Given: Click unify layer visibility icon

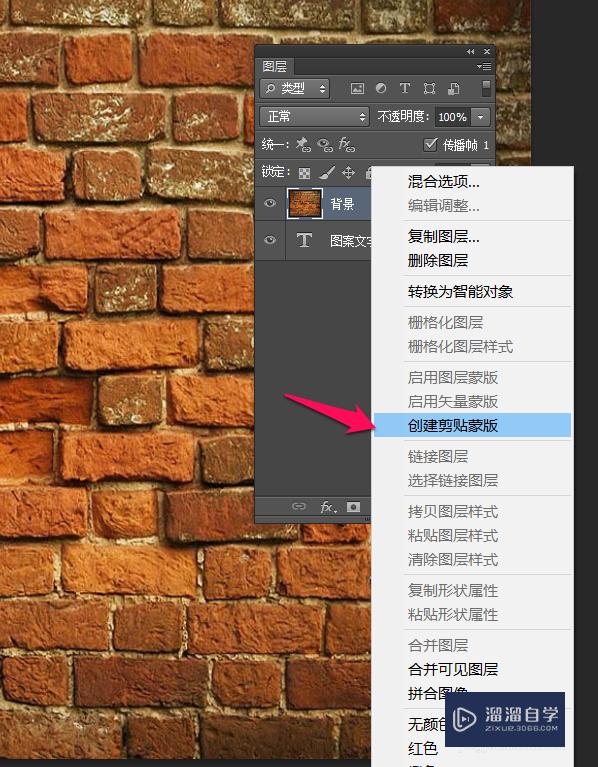Looking at the screenshot, I should click(x=325, y=144).
